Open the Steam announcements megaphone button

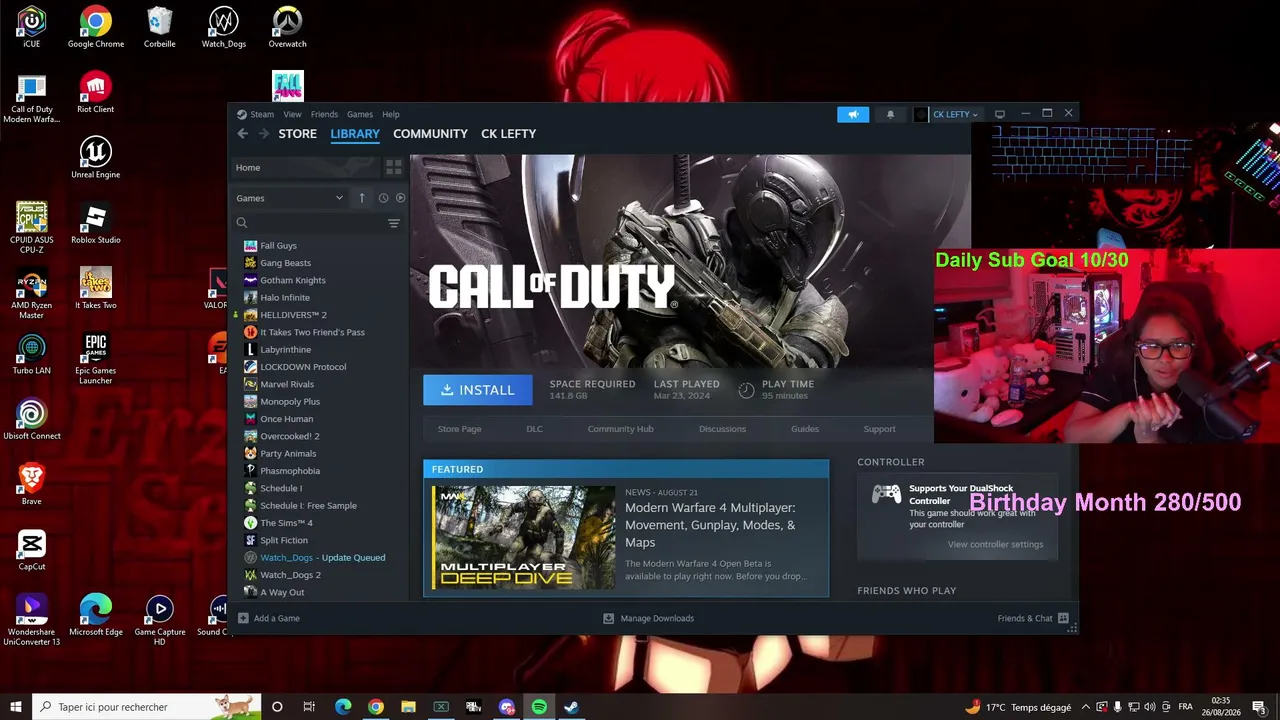(853, 114)
